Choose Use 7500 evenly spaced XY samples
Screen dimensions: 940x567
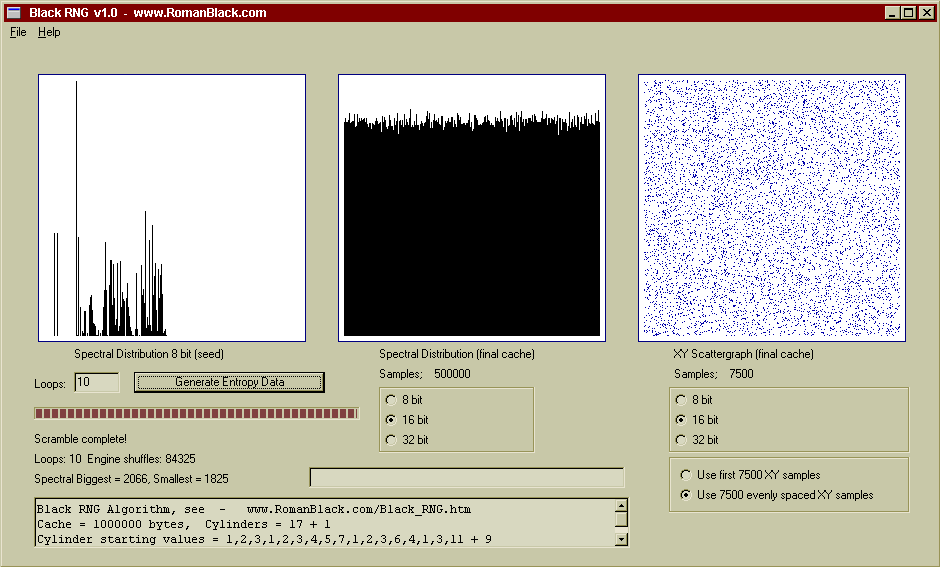click(685, 495)
